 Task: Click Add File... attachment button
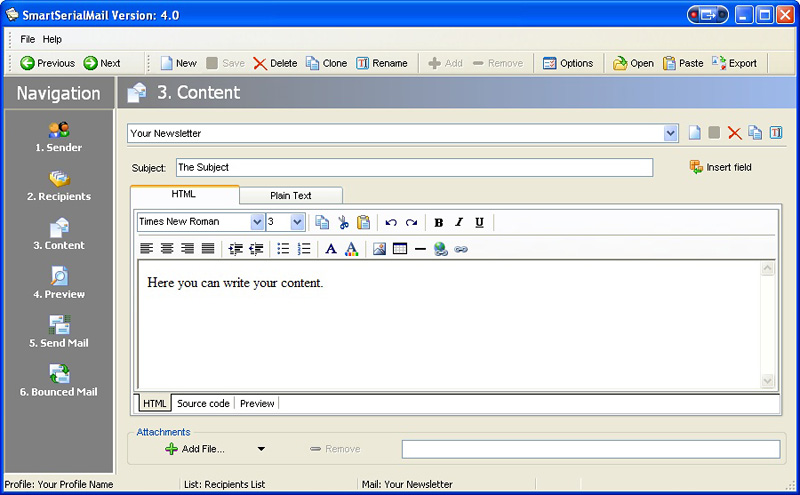pyautogui.click(x=194, y=449)
